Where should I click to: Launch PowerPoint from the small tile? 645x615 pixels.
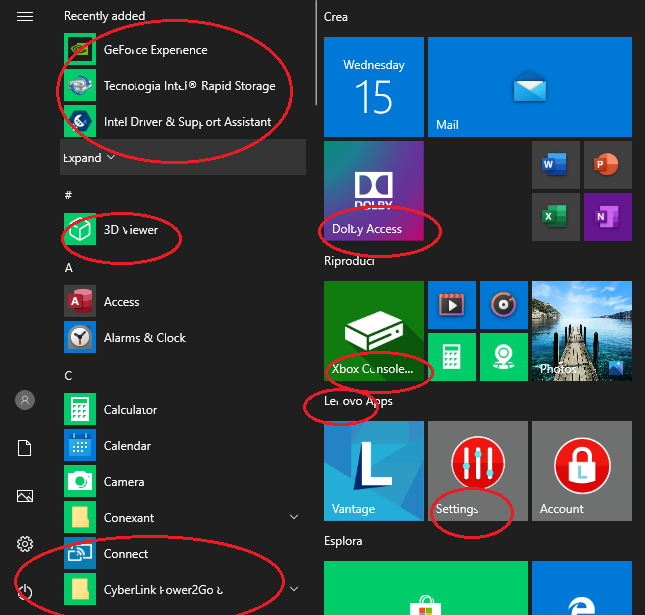click(x=608, y=165)
